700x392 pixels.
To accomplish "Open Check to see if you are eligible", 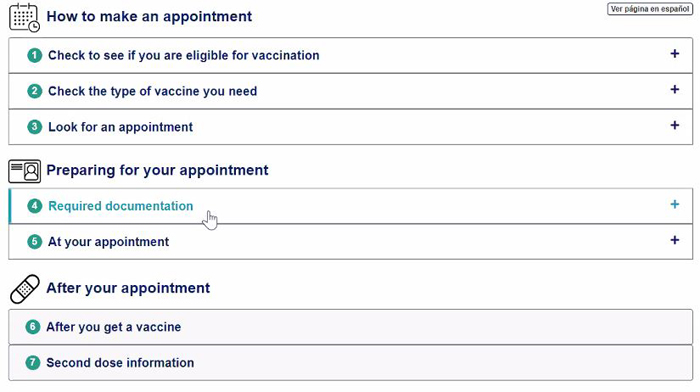I will [350, 55].
